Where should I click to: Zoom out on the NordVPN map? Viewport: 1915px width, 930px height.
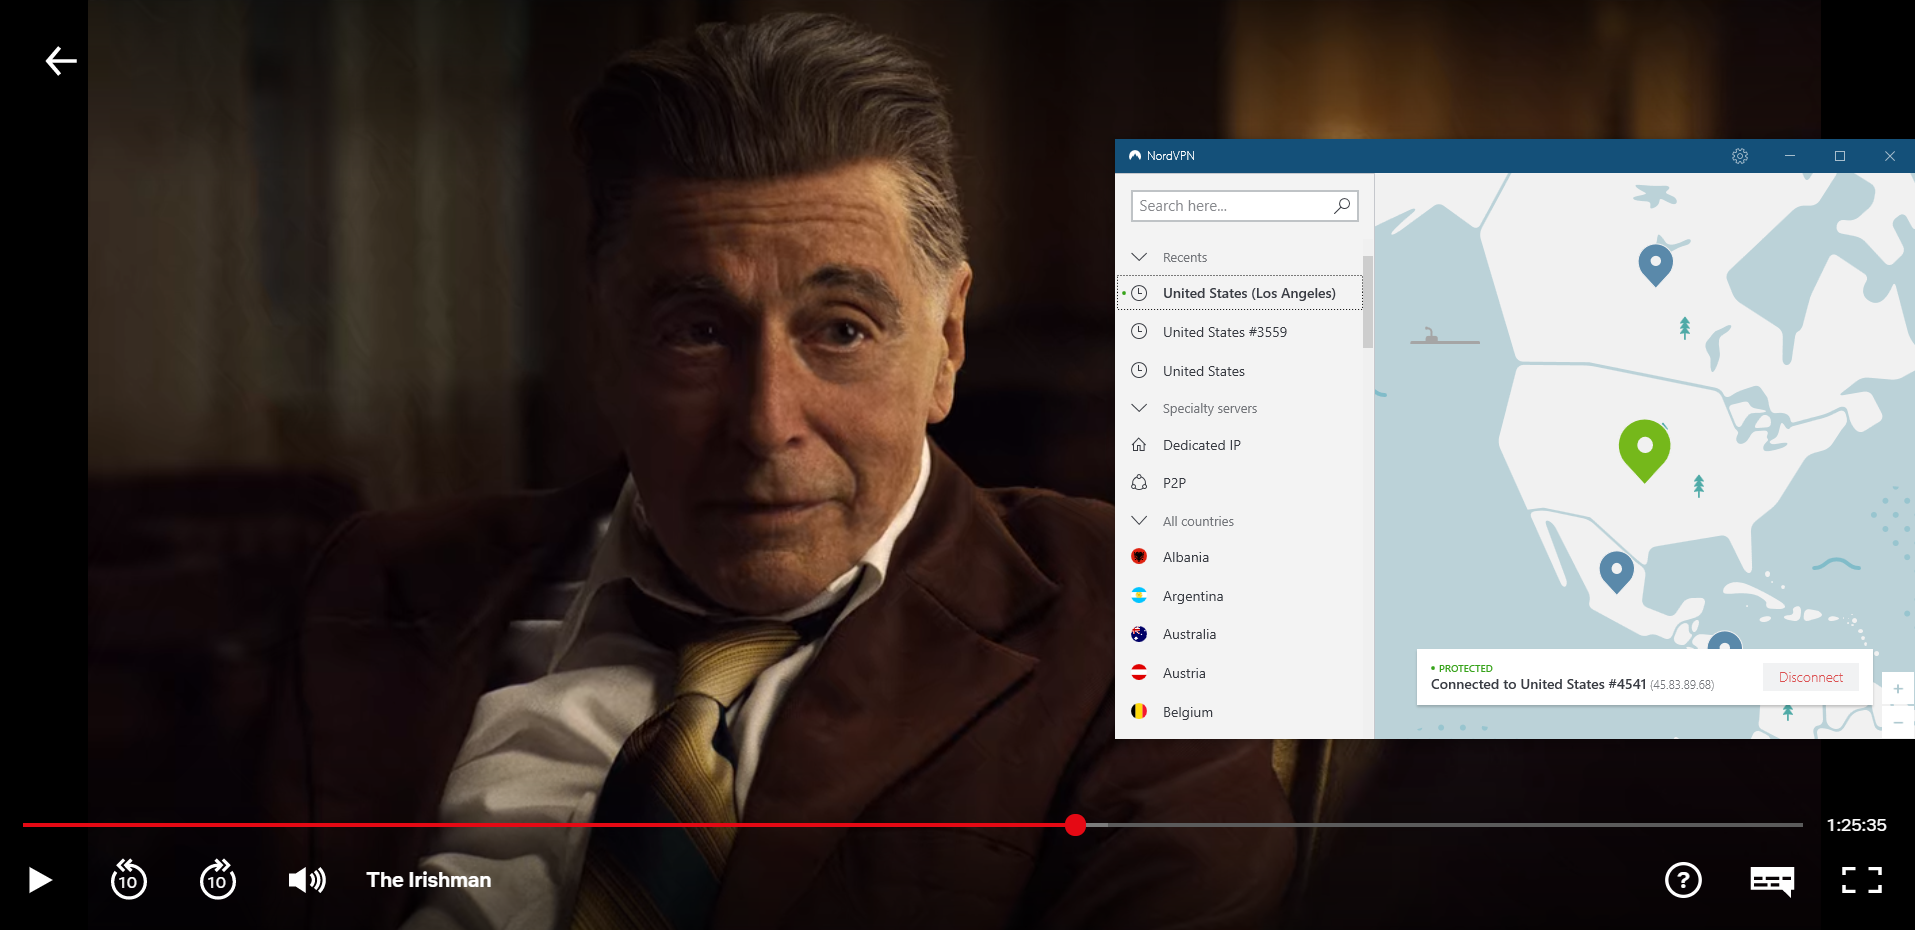click(x=1898, y=722)
